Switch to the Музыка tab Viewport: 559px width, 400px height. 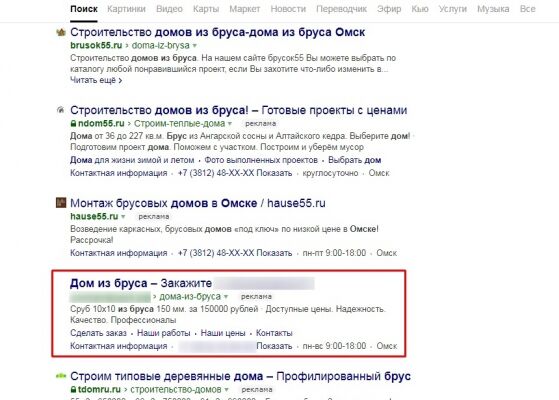493,9
